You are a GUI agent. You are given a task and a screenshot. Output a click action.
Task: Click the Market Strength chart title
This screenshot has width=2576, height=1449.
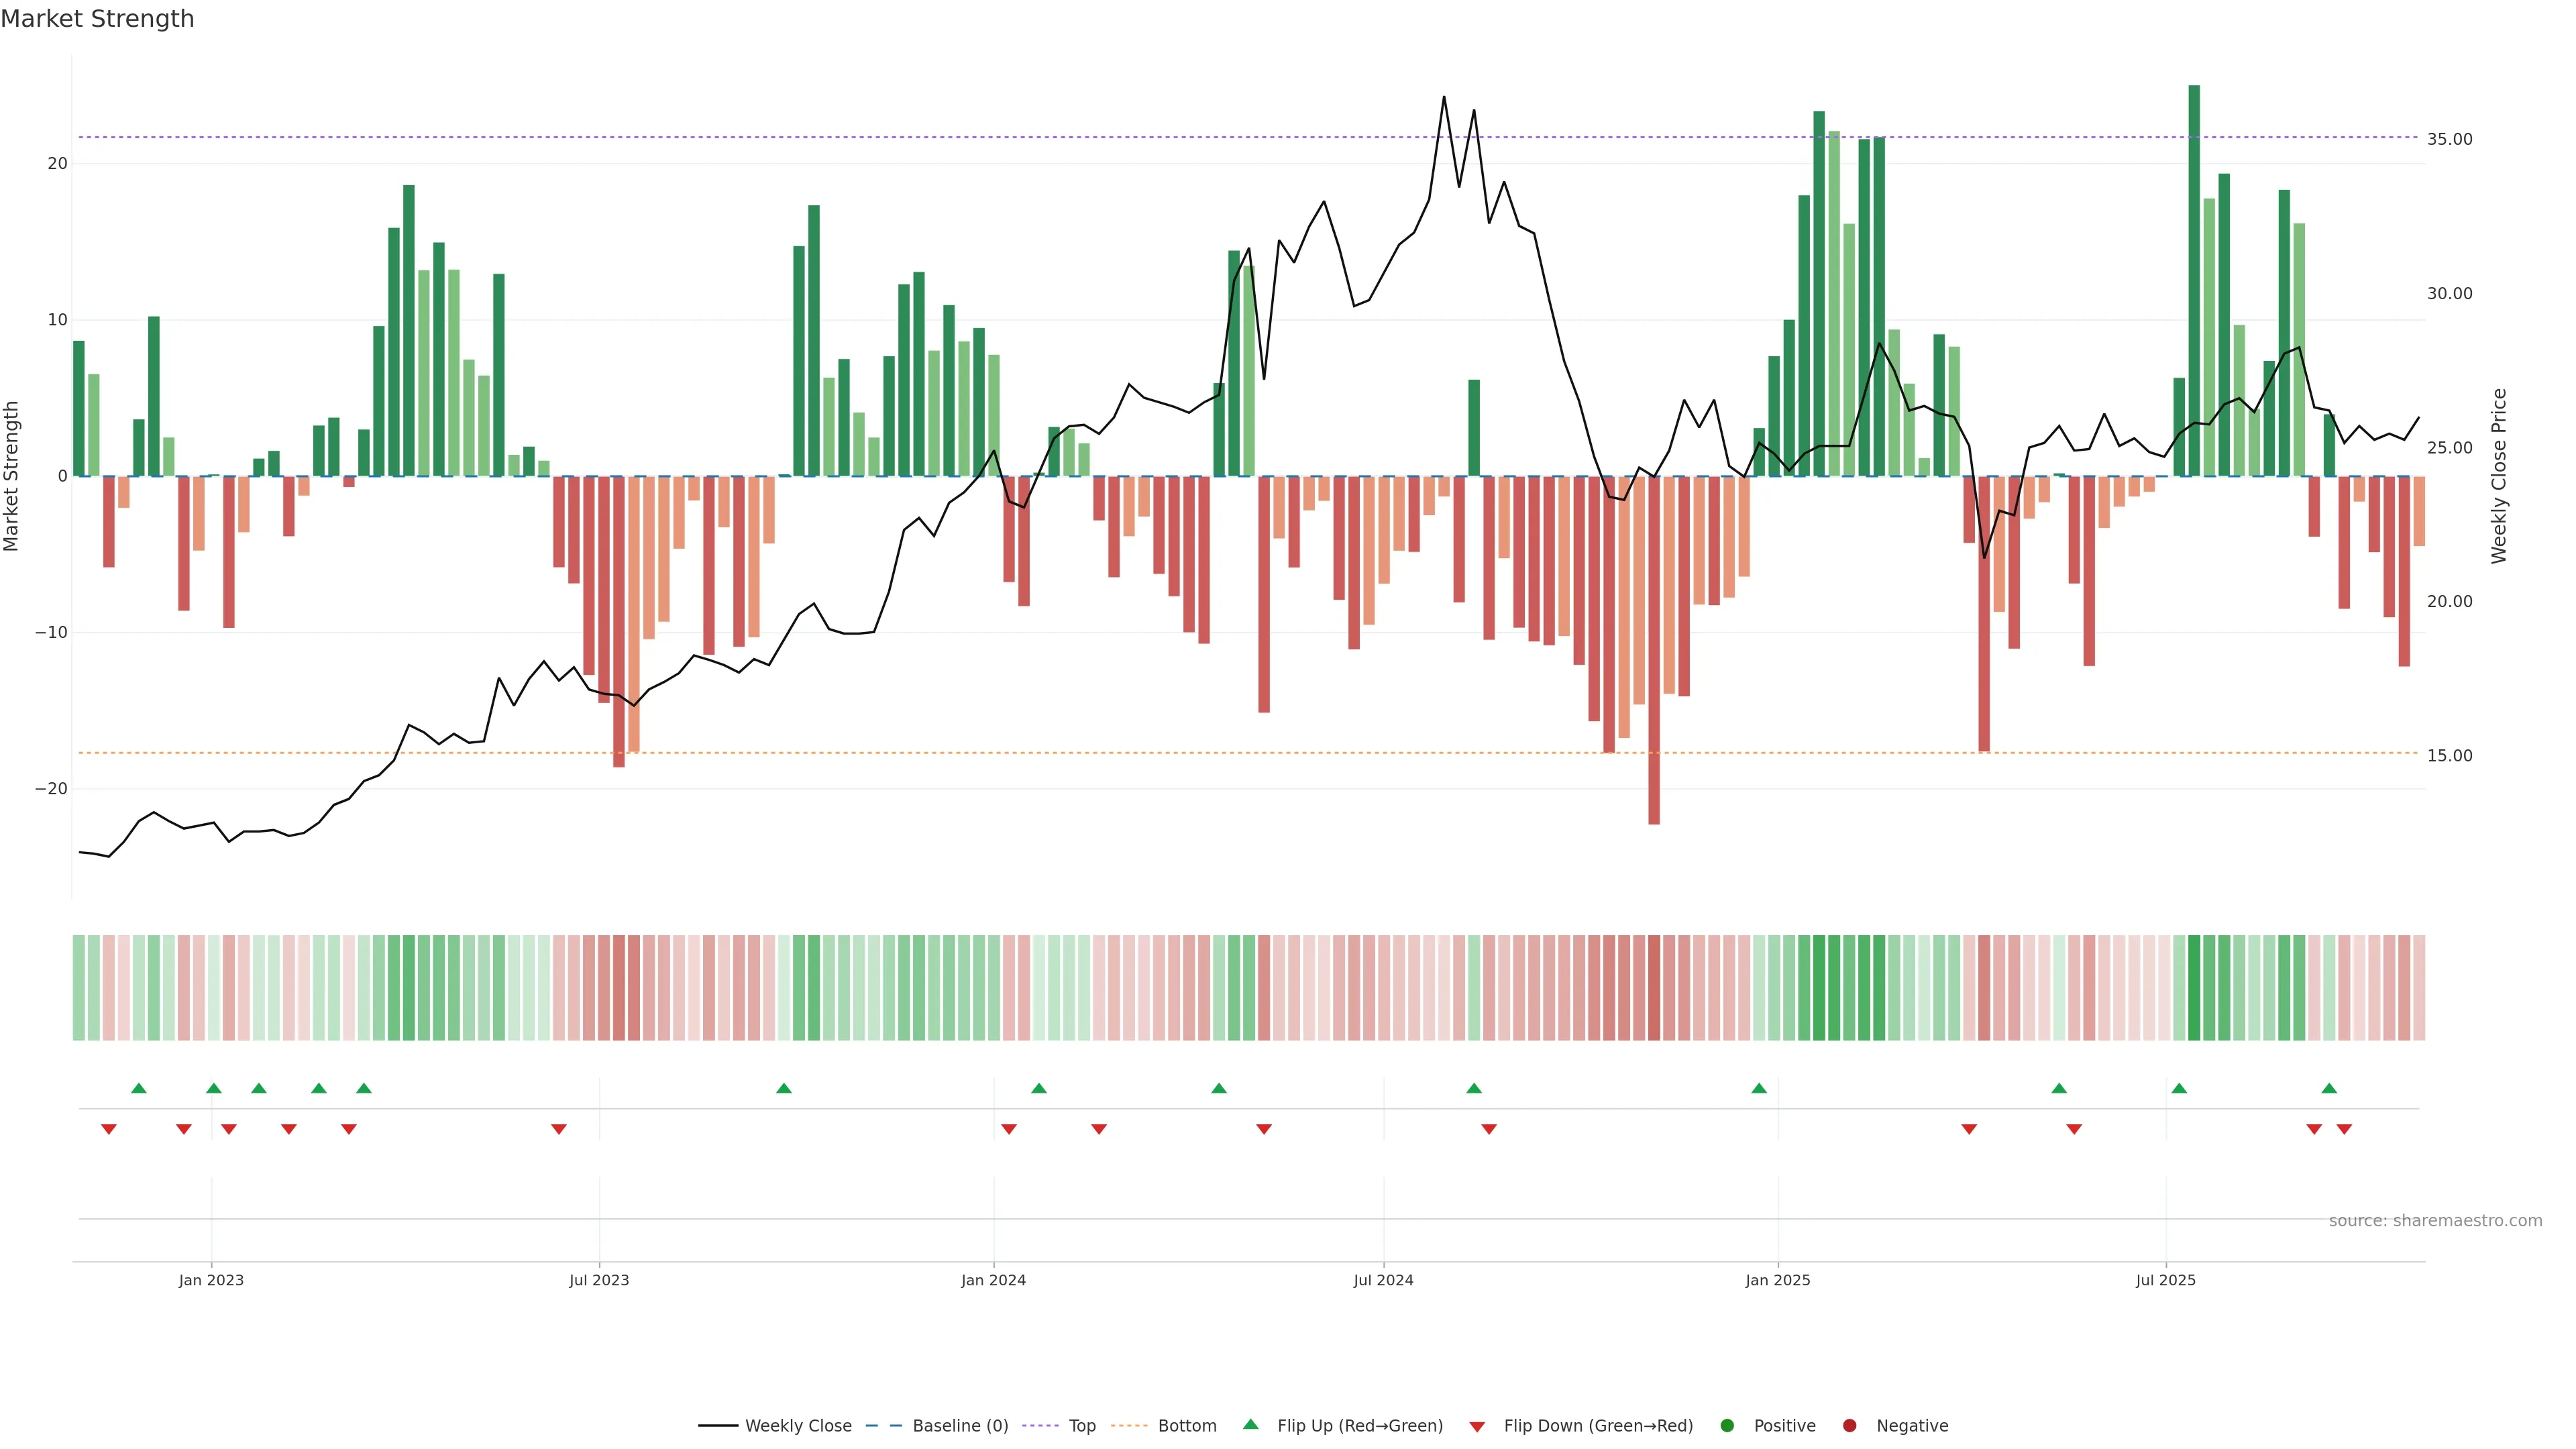tap(97, 19)
